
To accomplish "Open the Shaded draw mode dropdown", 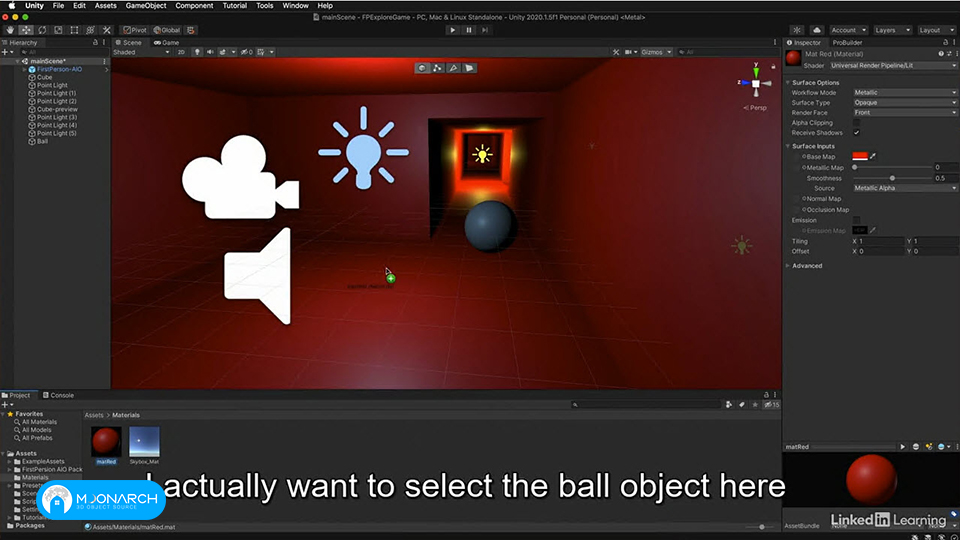I will 141,52.
